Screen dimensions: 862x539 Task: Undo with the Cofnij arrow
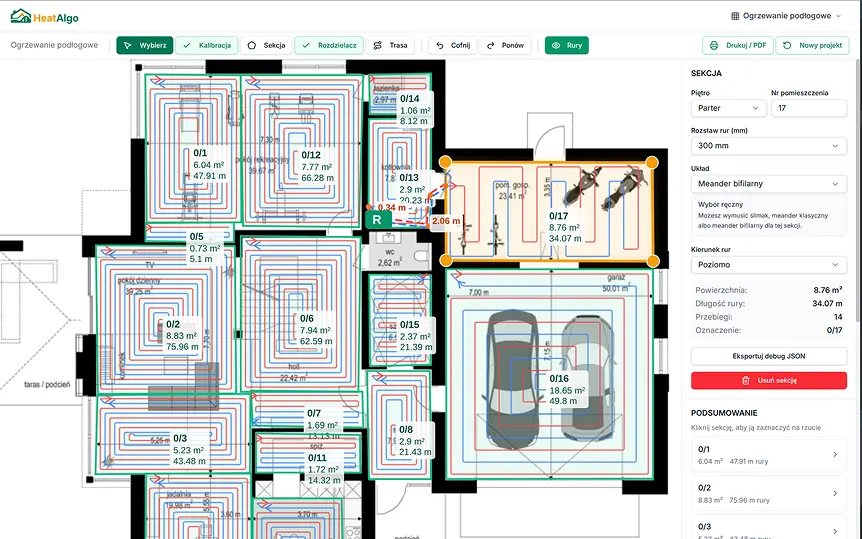point(452,45)
